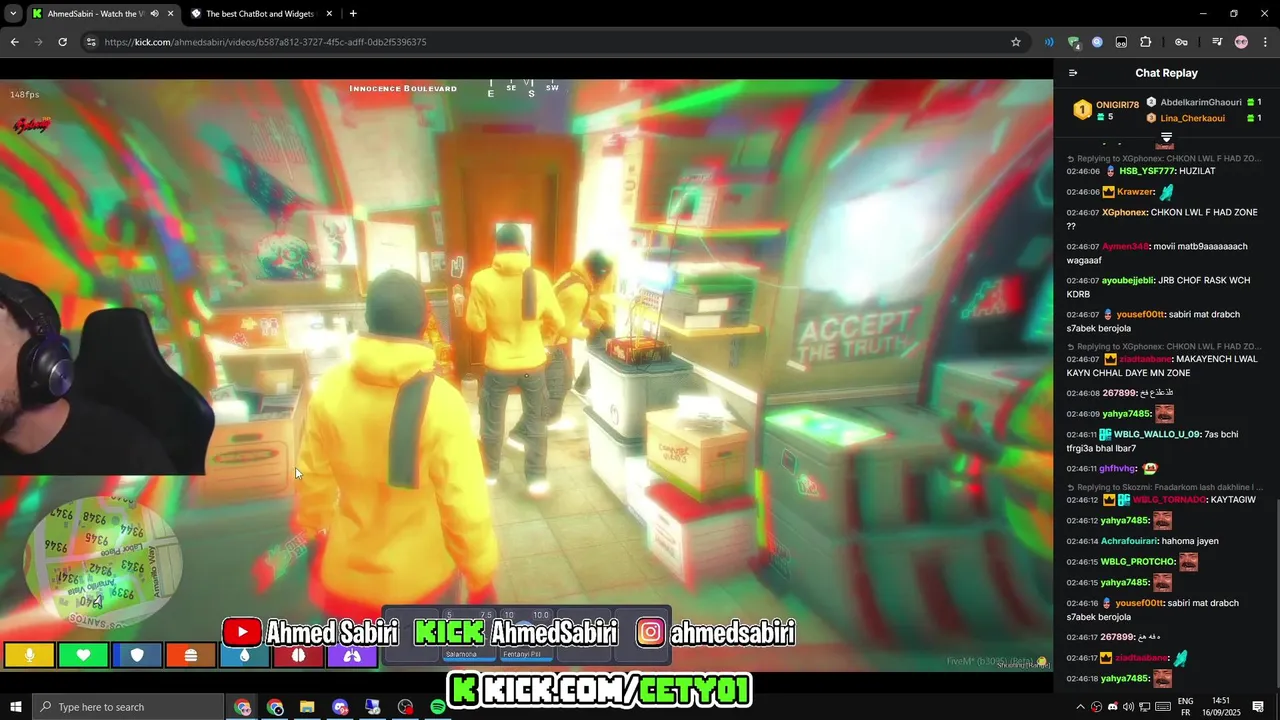Switch the ENG FR input language
The height and width of the screenshot is (720, 1280).
point(1185,707)
